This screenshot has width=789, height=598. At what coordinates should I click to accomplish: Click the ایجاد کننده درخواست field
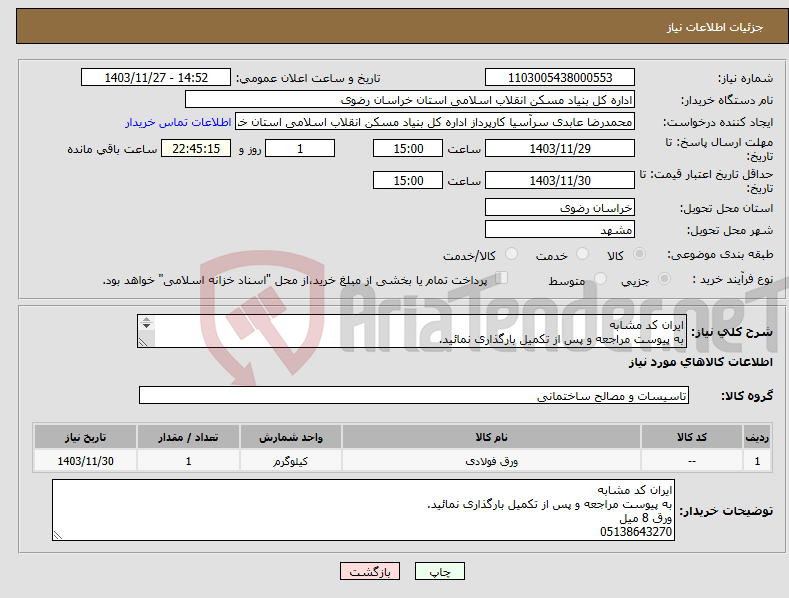tap(435, 122)
